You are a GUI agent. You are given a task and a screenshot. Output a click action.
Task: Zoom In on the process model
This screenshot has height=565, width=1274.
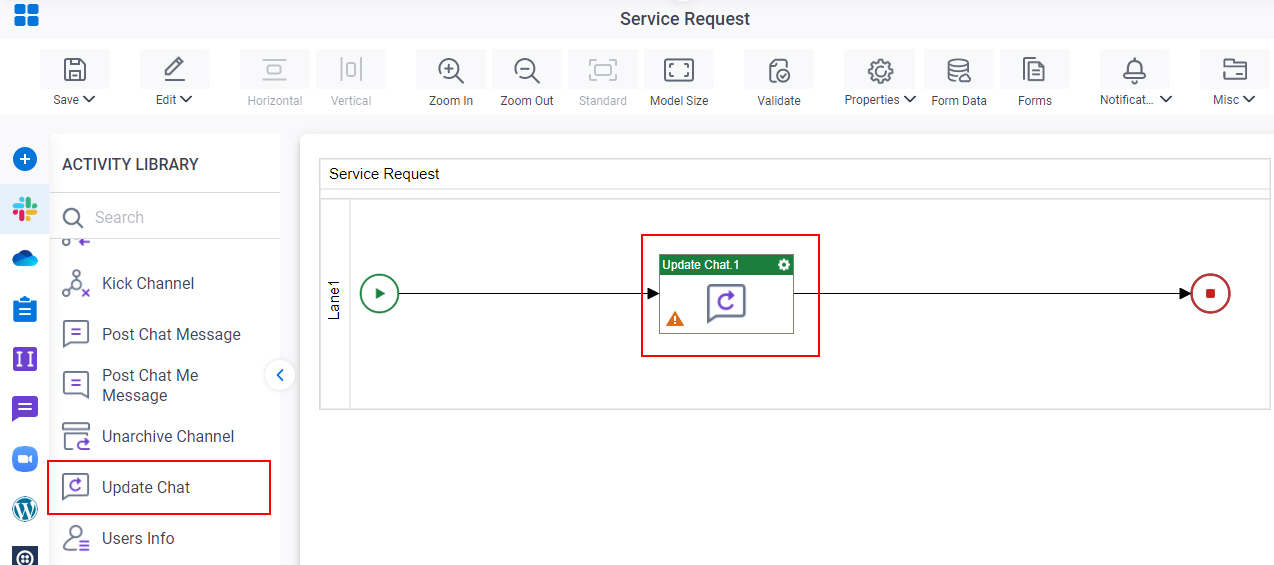pos(451,79)
